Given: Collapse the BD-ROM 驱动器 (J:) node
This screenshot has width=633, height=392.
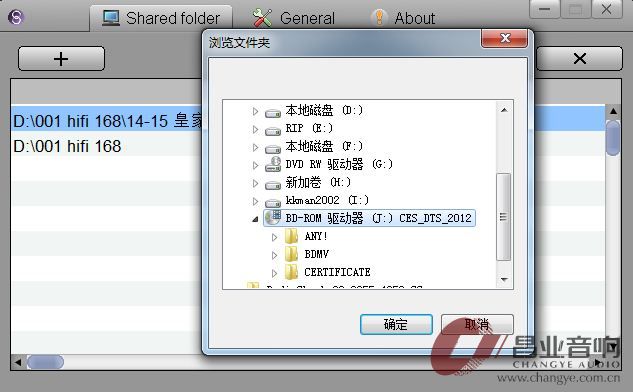Looking at the screenshot, I should (255, 219).
